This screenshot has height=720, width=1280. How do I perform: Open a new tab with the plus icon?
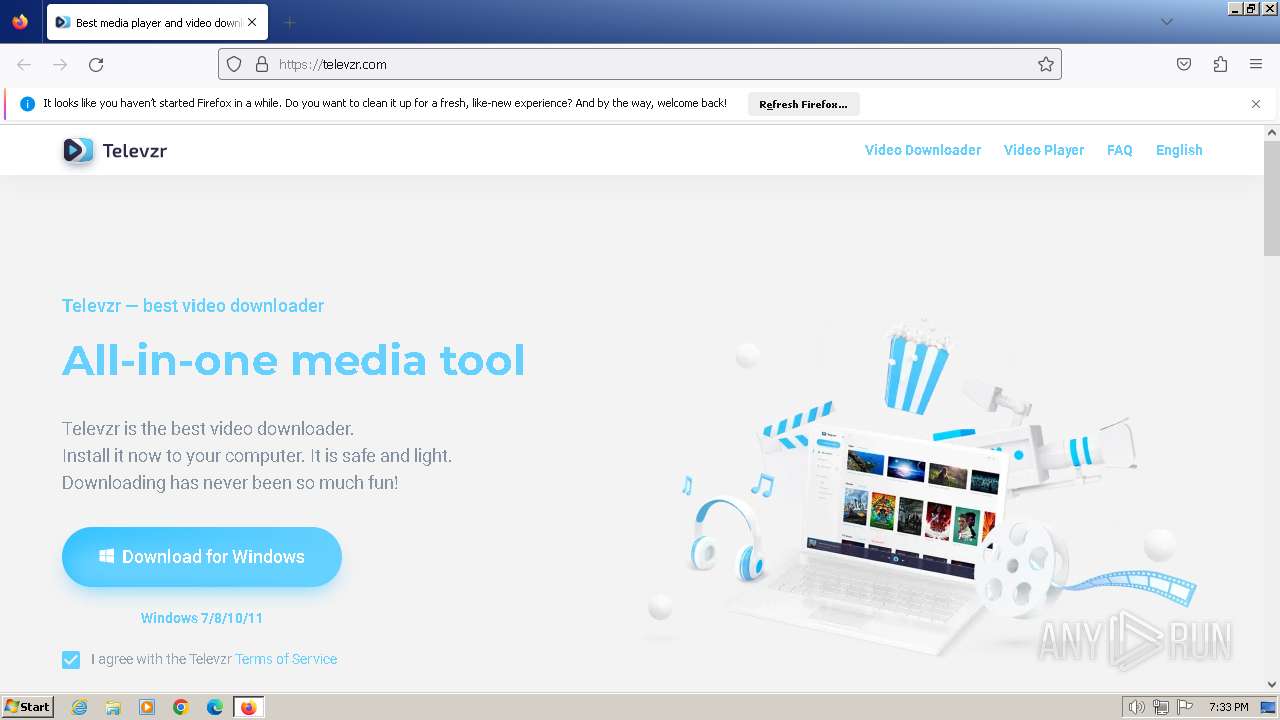pyautogui.click(x=289, y=22)
